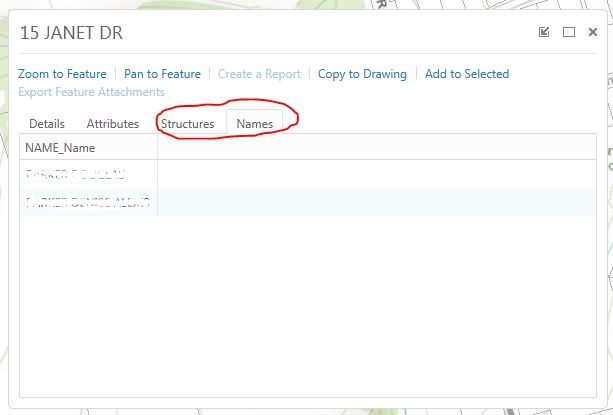
Task: Click the Zoom to Feature link
Action: click(x=62, y=74)
